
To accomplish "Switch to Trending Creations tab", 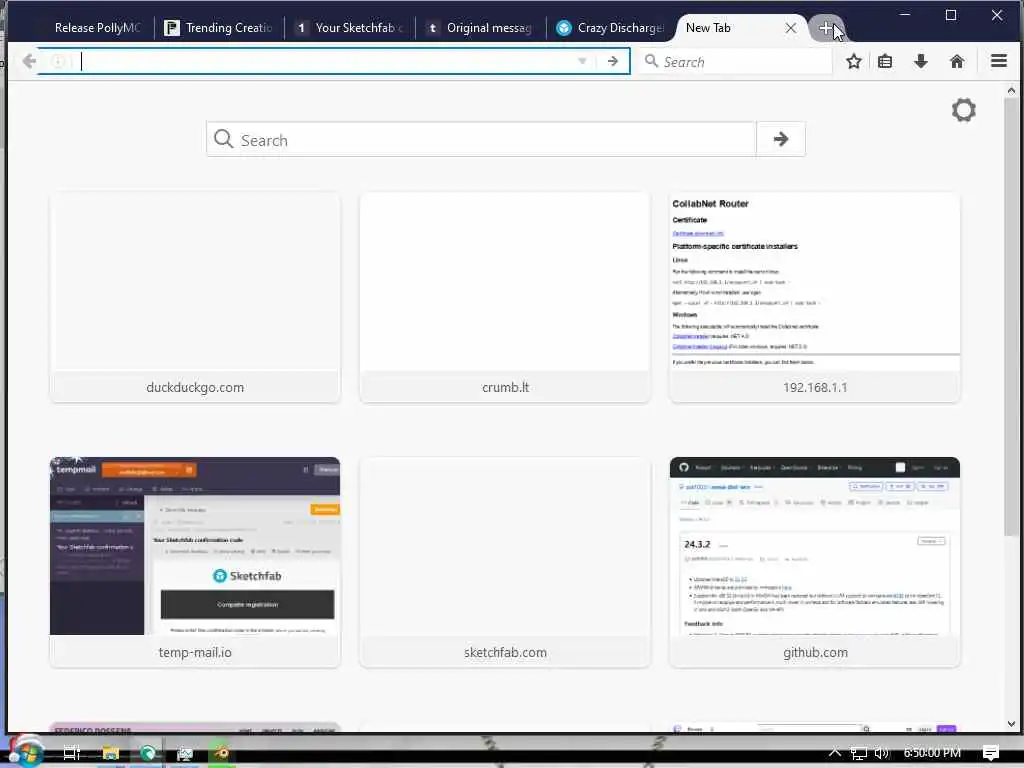I will [219, 27].
